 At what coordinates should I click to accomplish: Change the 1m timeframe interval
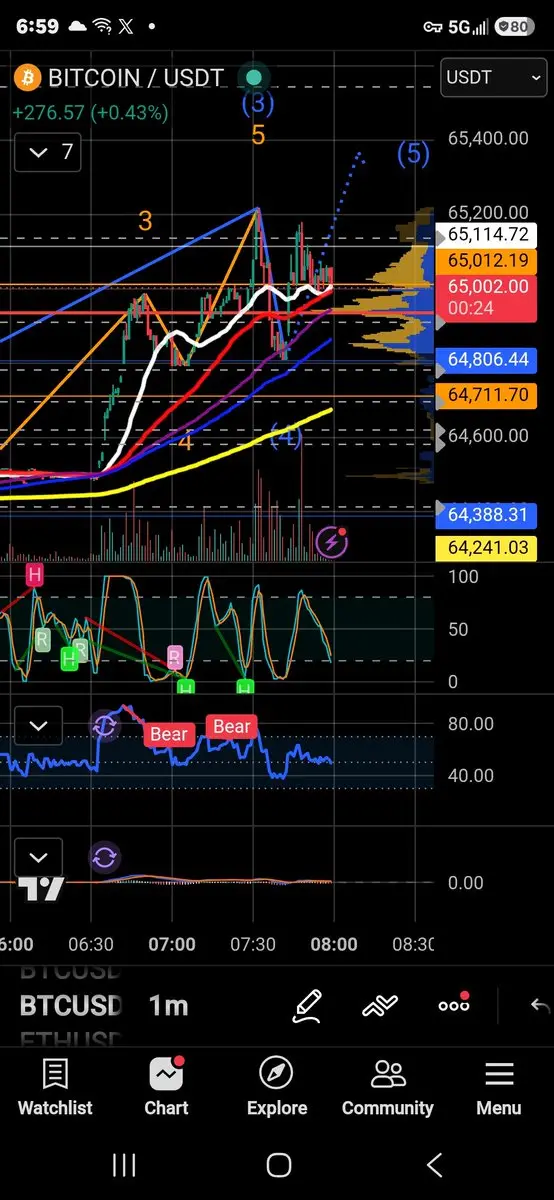[x=168, y=1005]
